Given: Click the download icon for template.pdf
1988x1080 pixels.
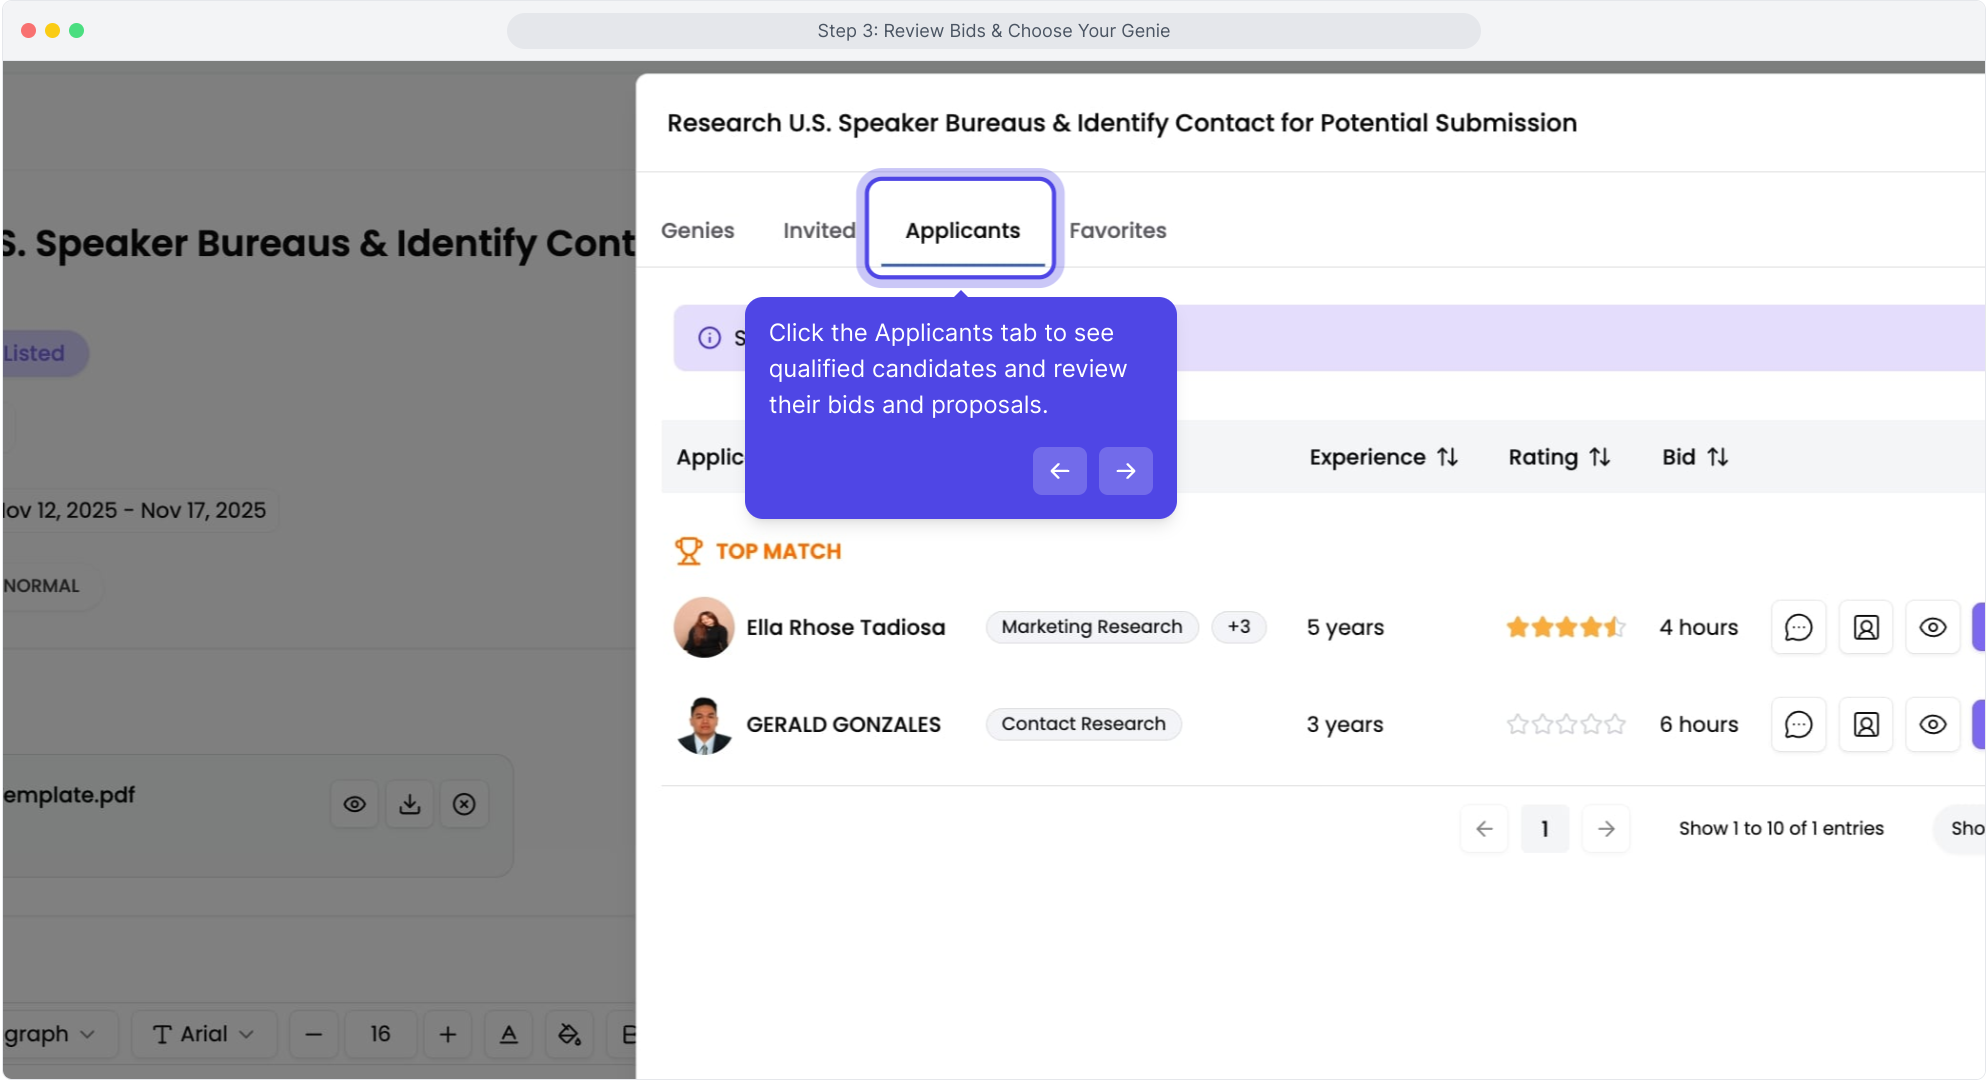Looking at the screenshot, I should click(x=409, y=804).
